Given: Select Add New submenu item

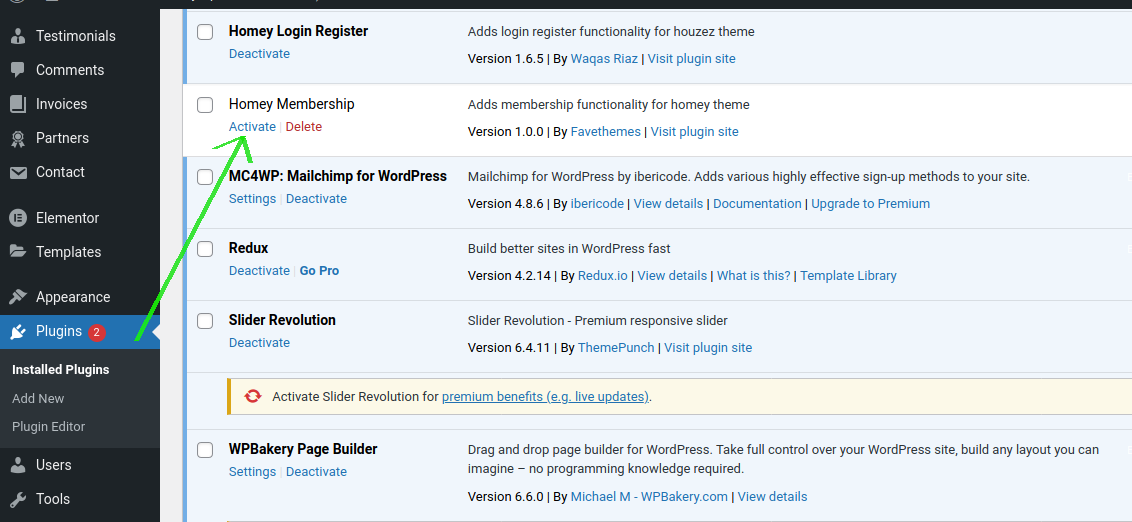Looking at the screenshot, I should 38,399.
